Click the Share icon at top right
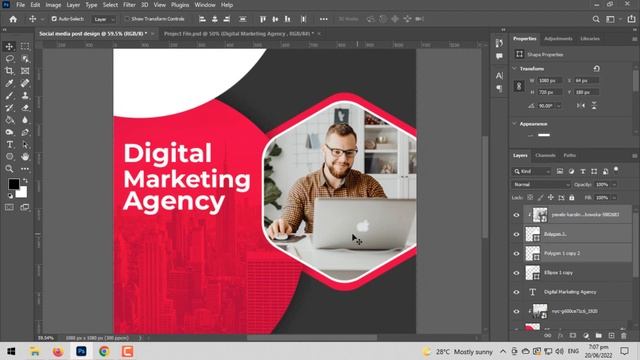 pyautogui.click(x=631, y=19)
